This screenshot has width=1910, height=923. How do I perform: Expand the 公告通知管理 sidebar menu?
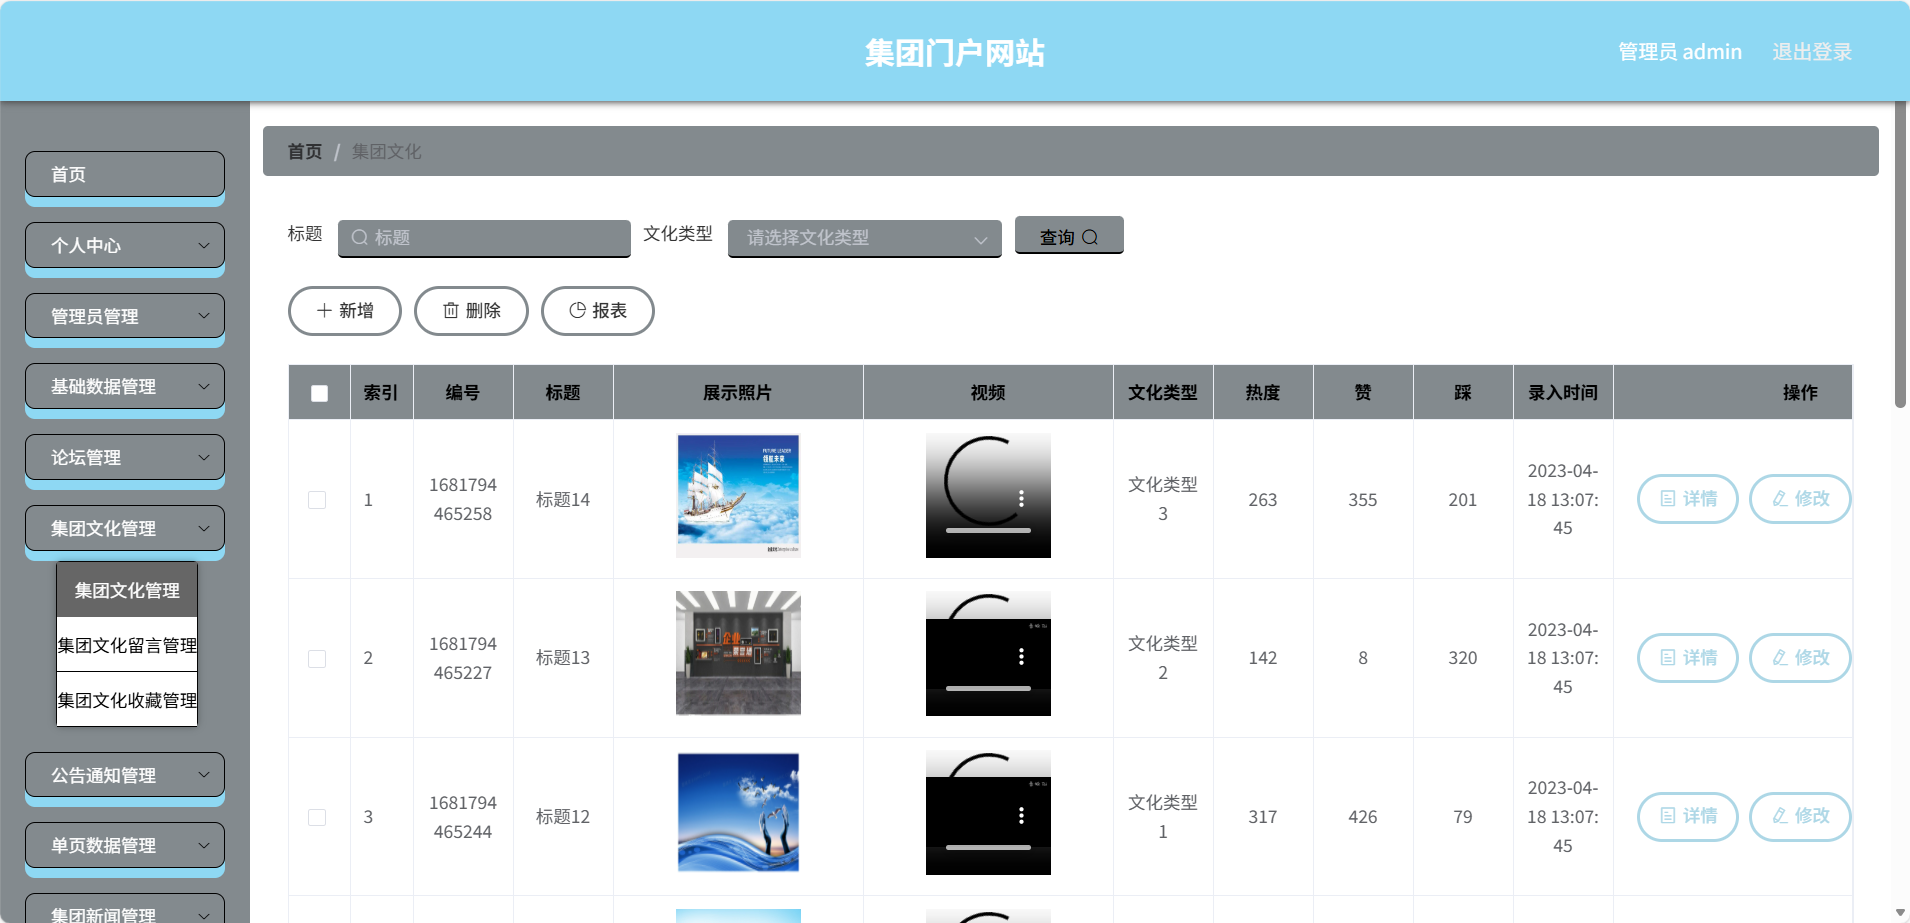pos(125,775)
